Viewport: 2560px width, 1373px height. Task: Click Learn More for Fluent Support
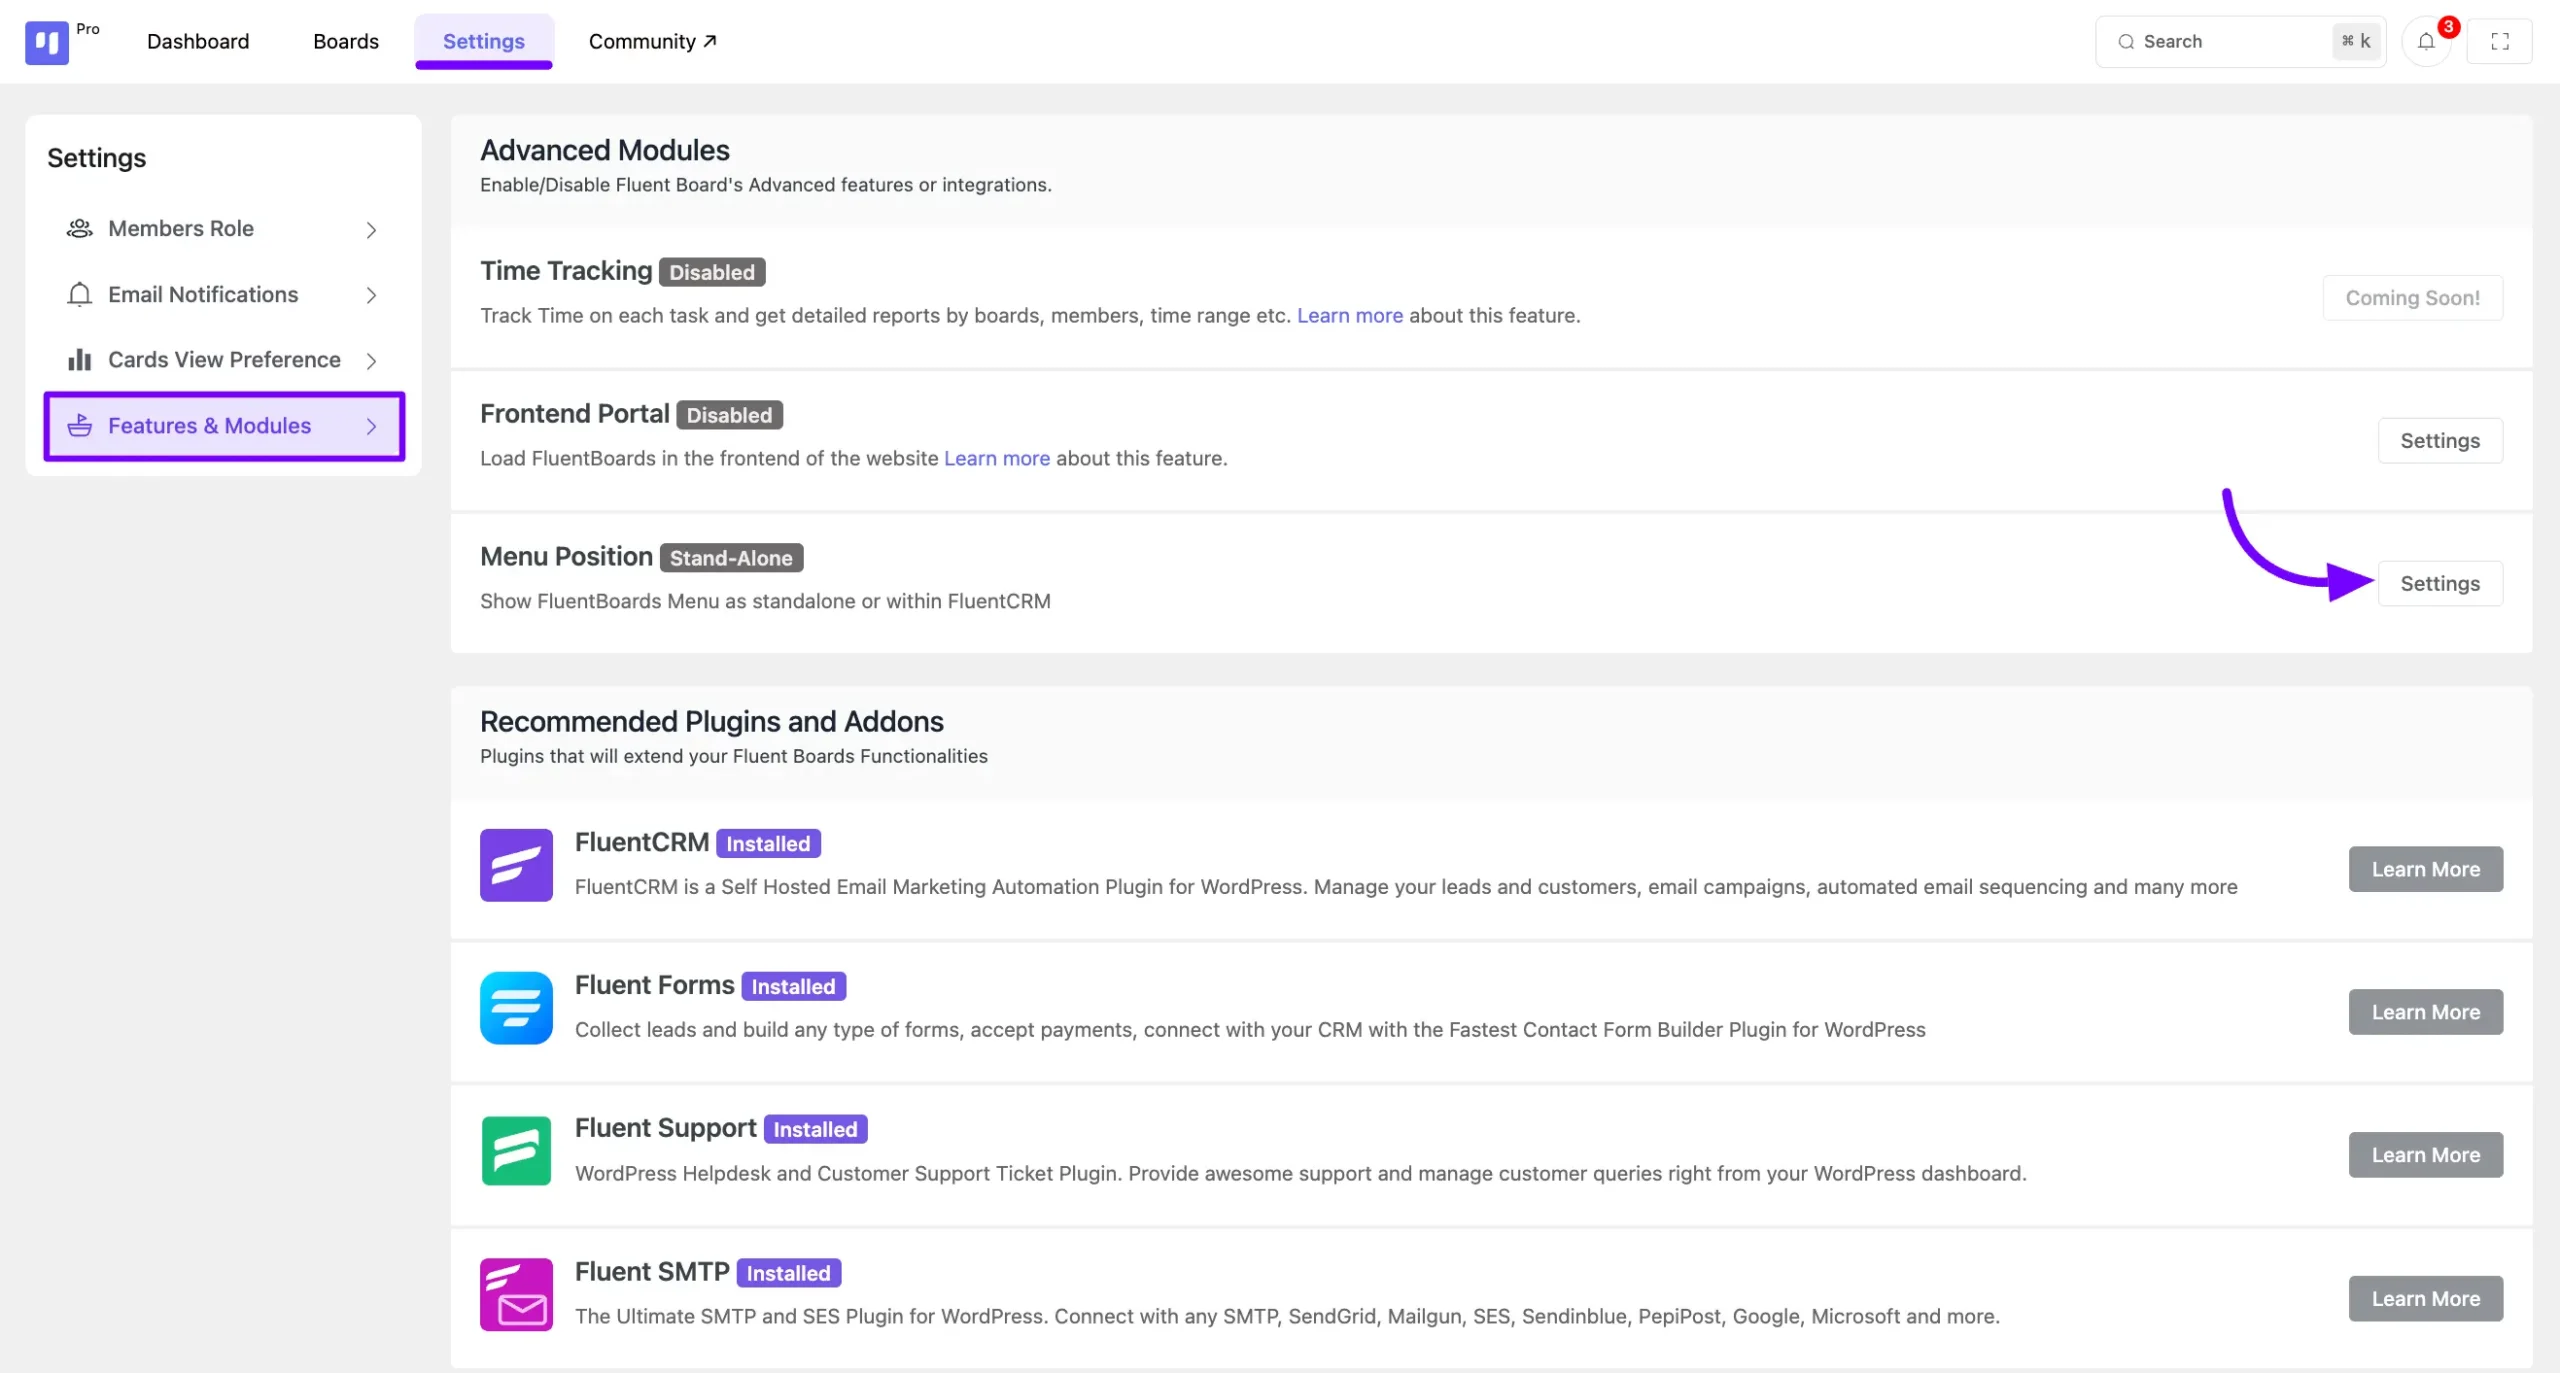(x=2425, y=1156)
